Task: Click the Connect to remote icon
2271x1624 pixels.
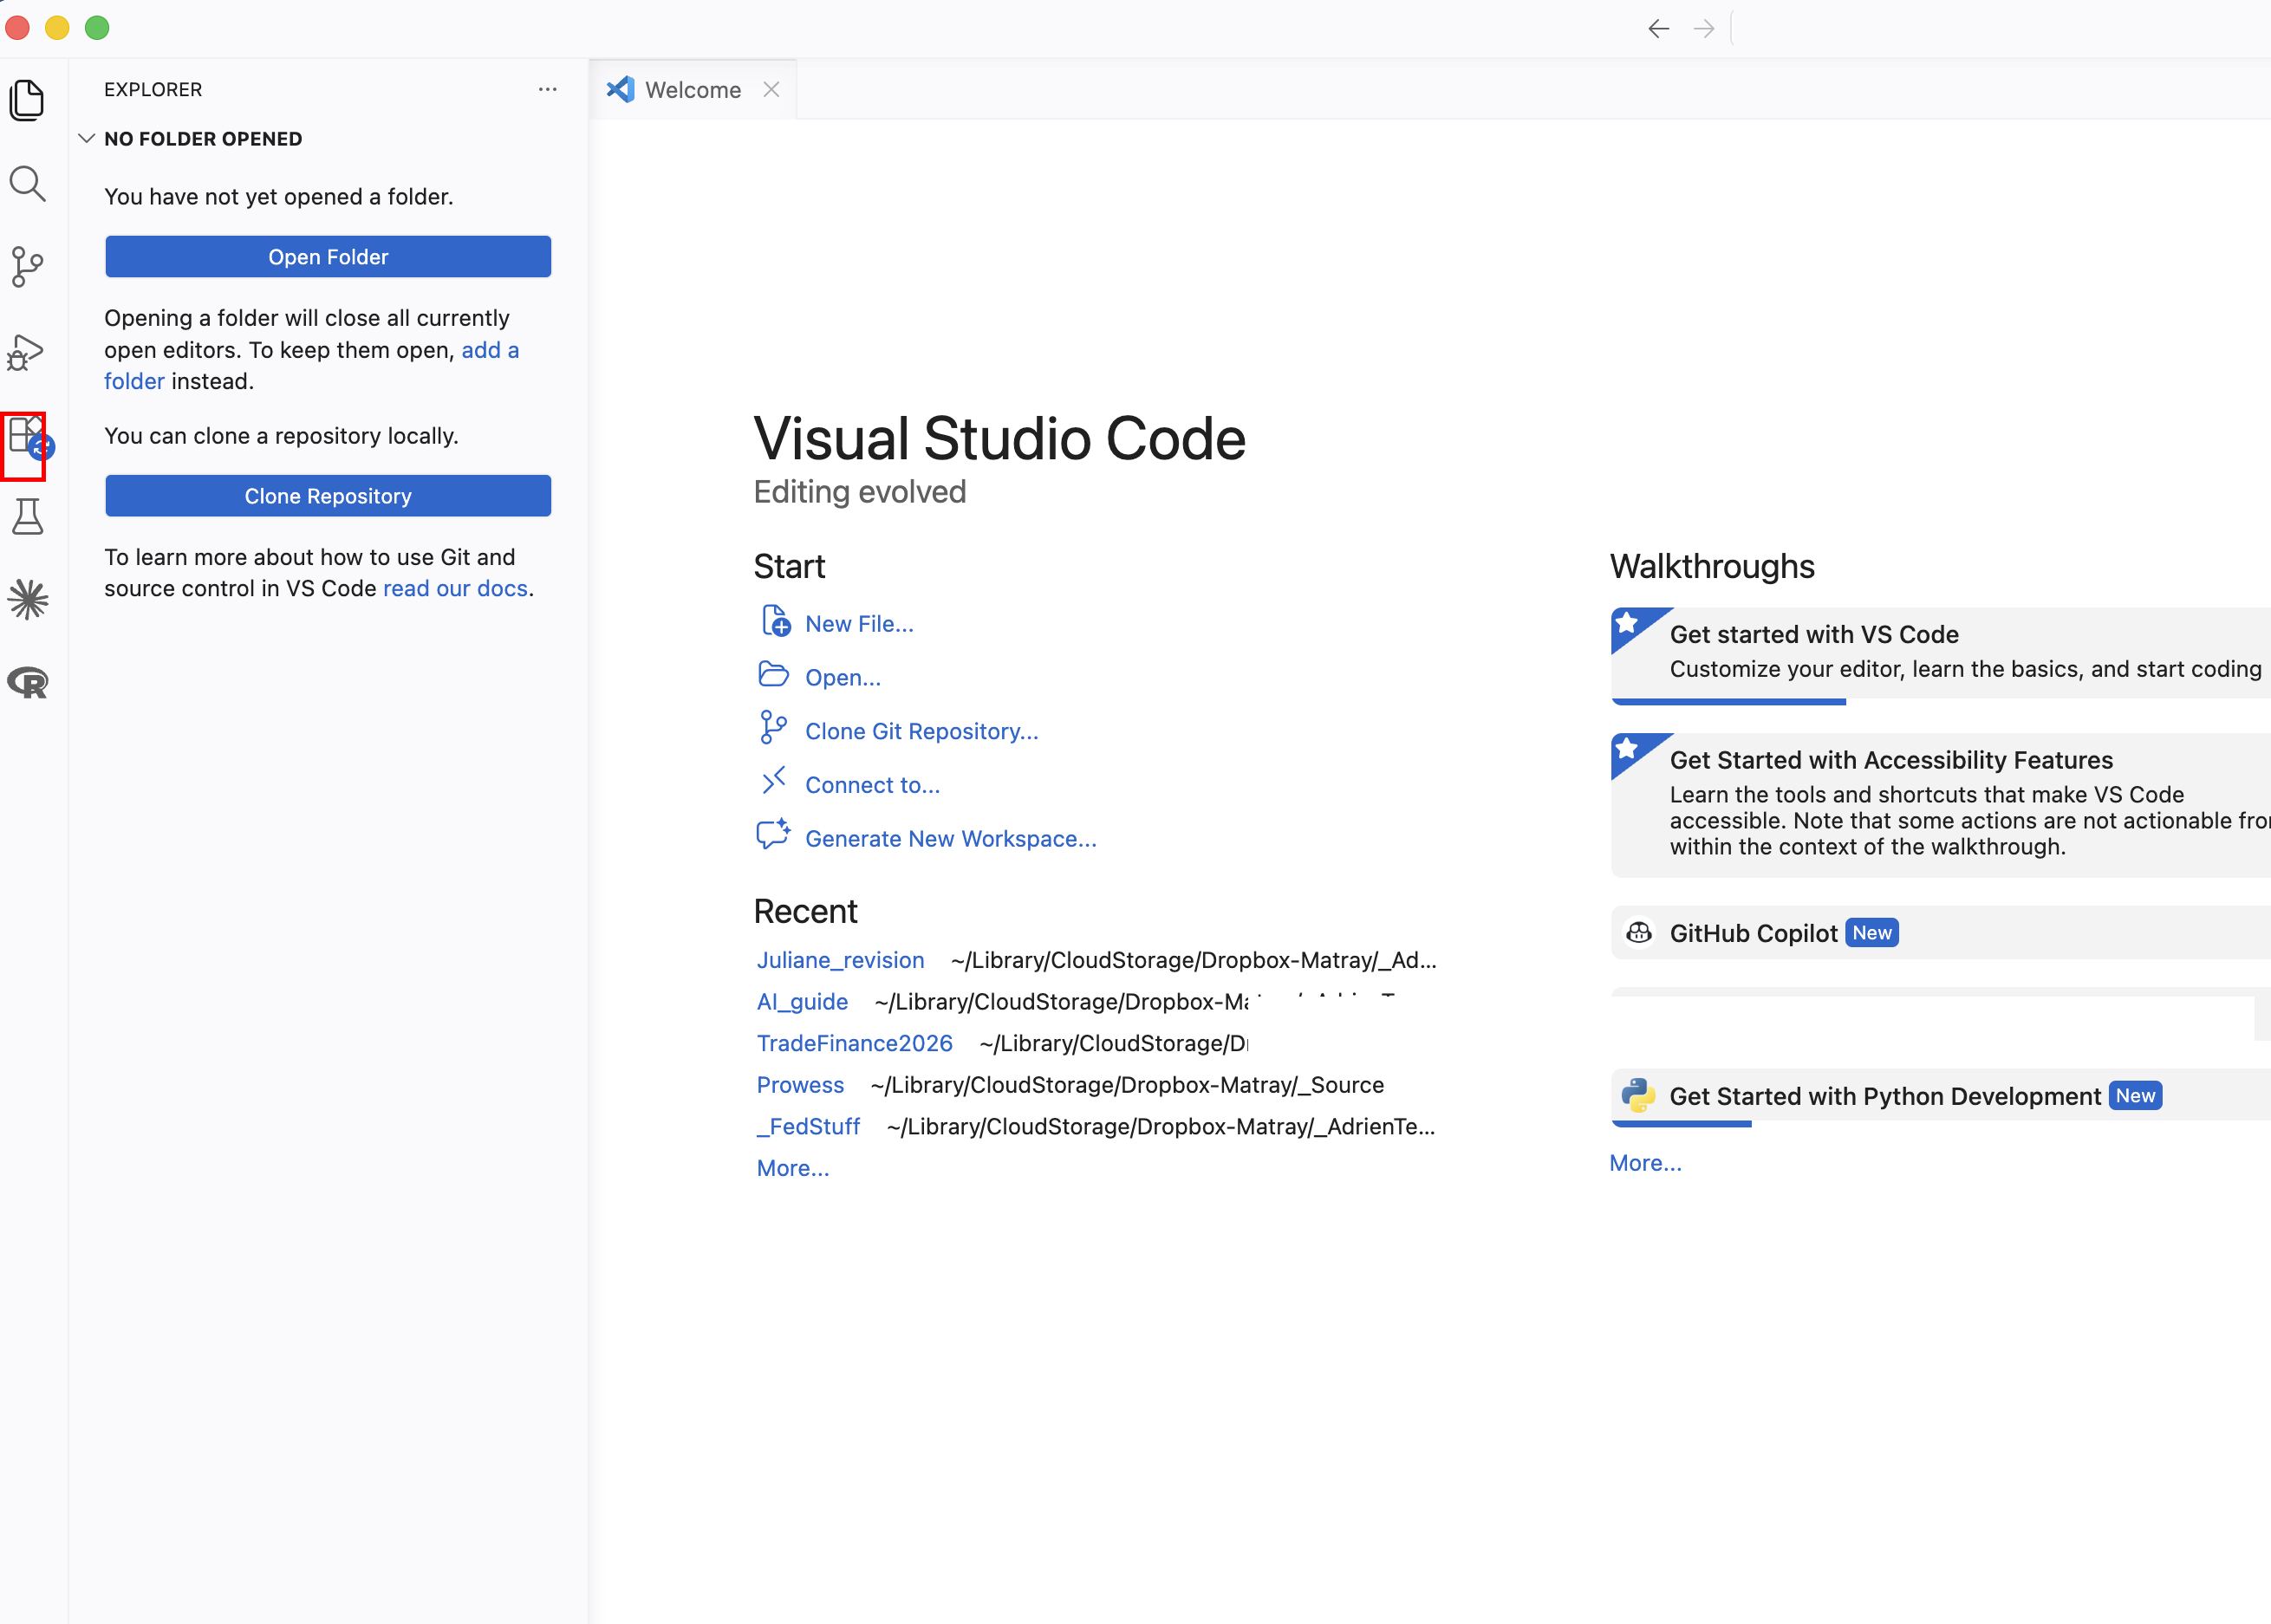Action: pos(773,781)
